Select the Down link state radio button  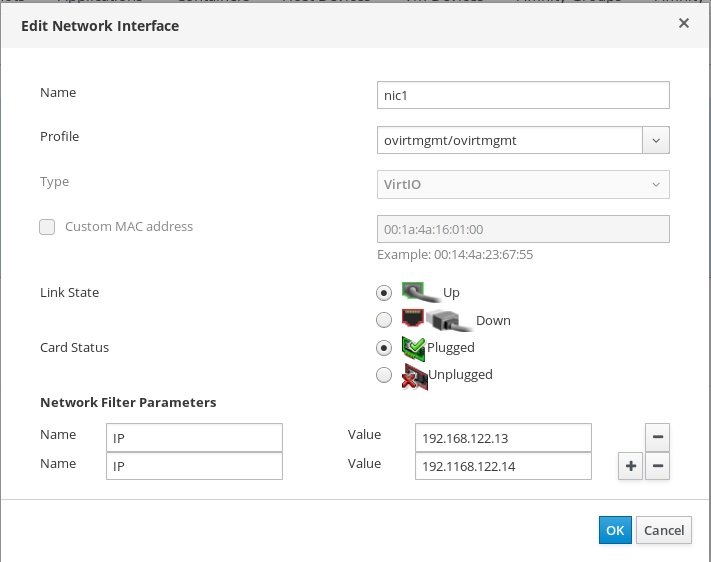[x=384, y=321]
